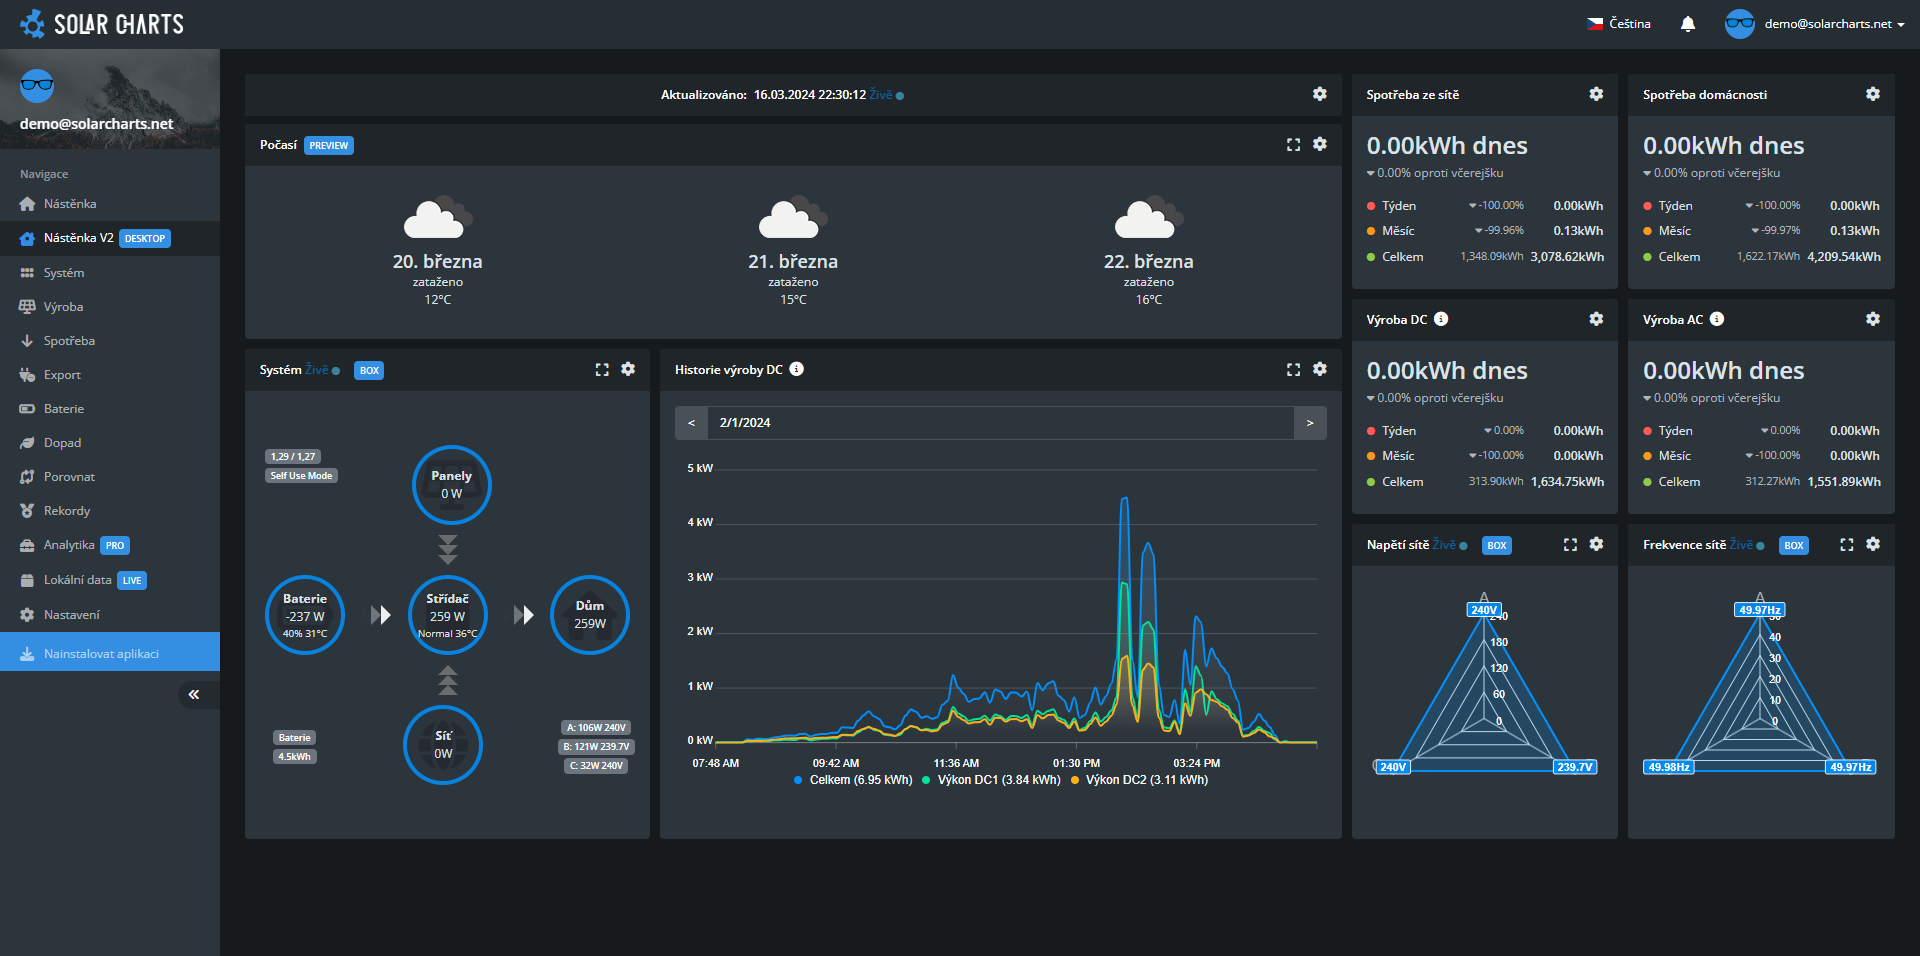Open Frekvence sítě settings gear
This screenshot has width=1920, height=956.
(x=1873, y=544)
